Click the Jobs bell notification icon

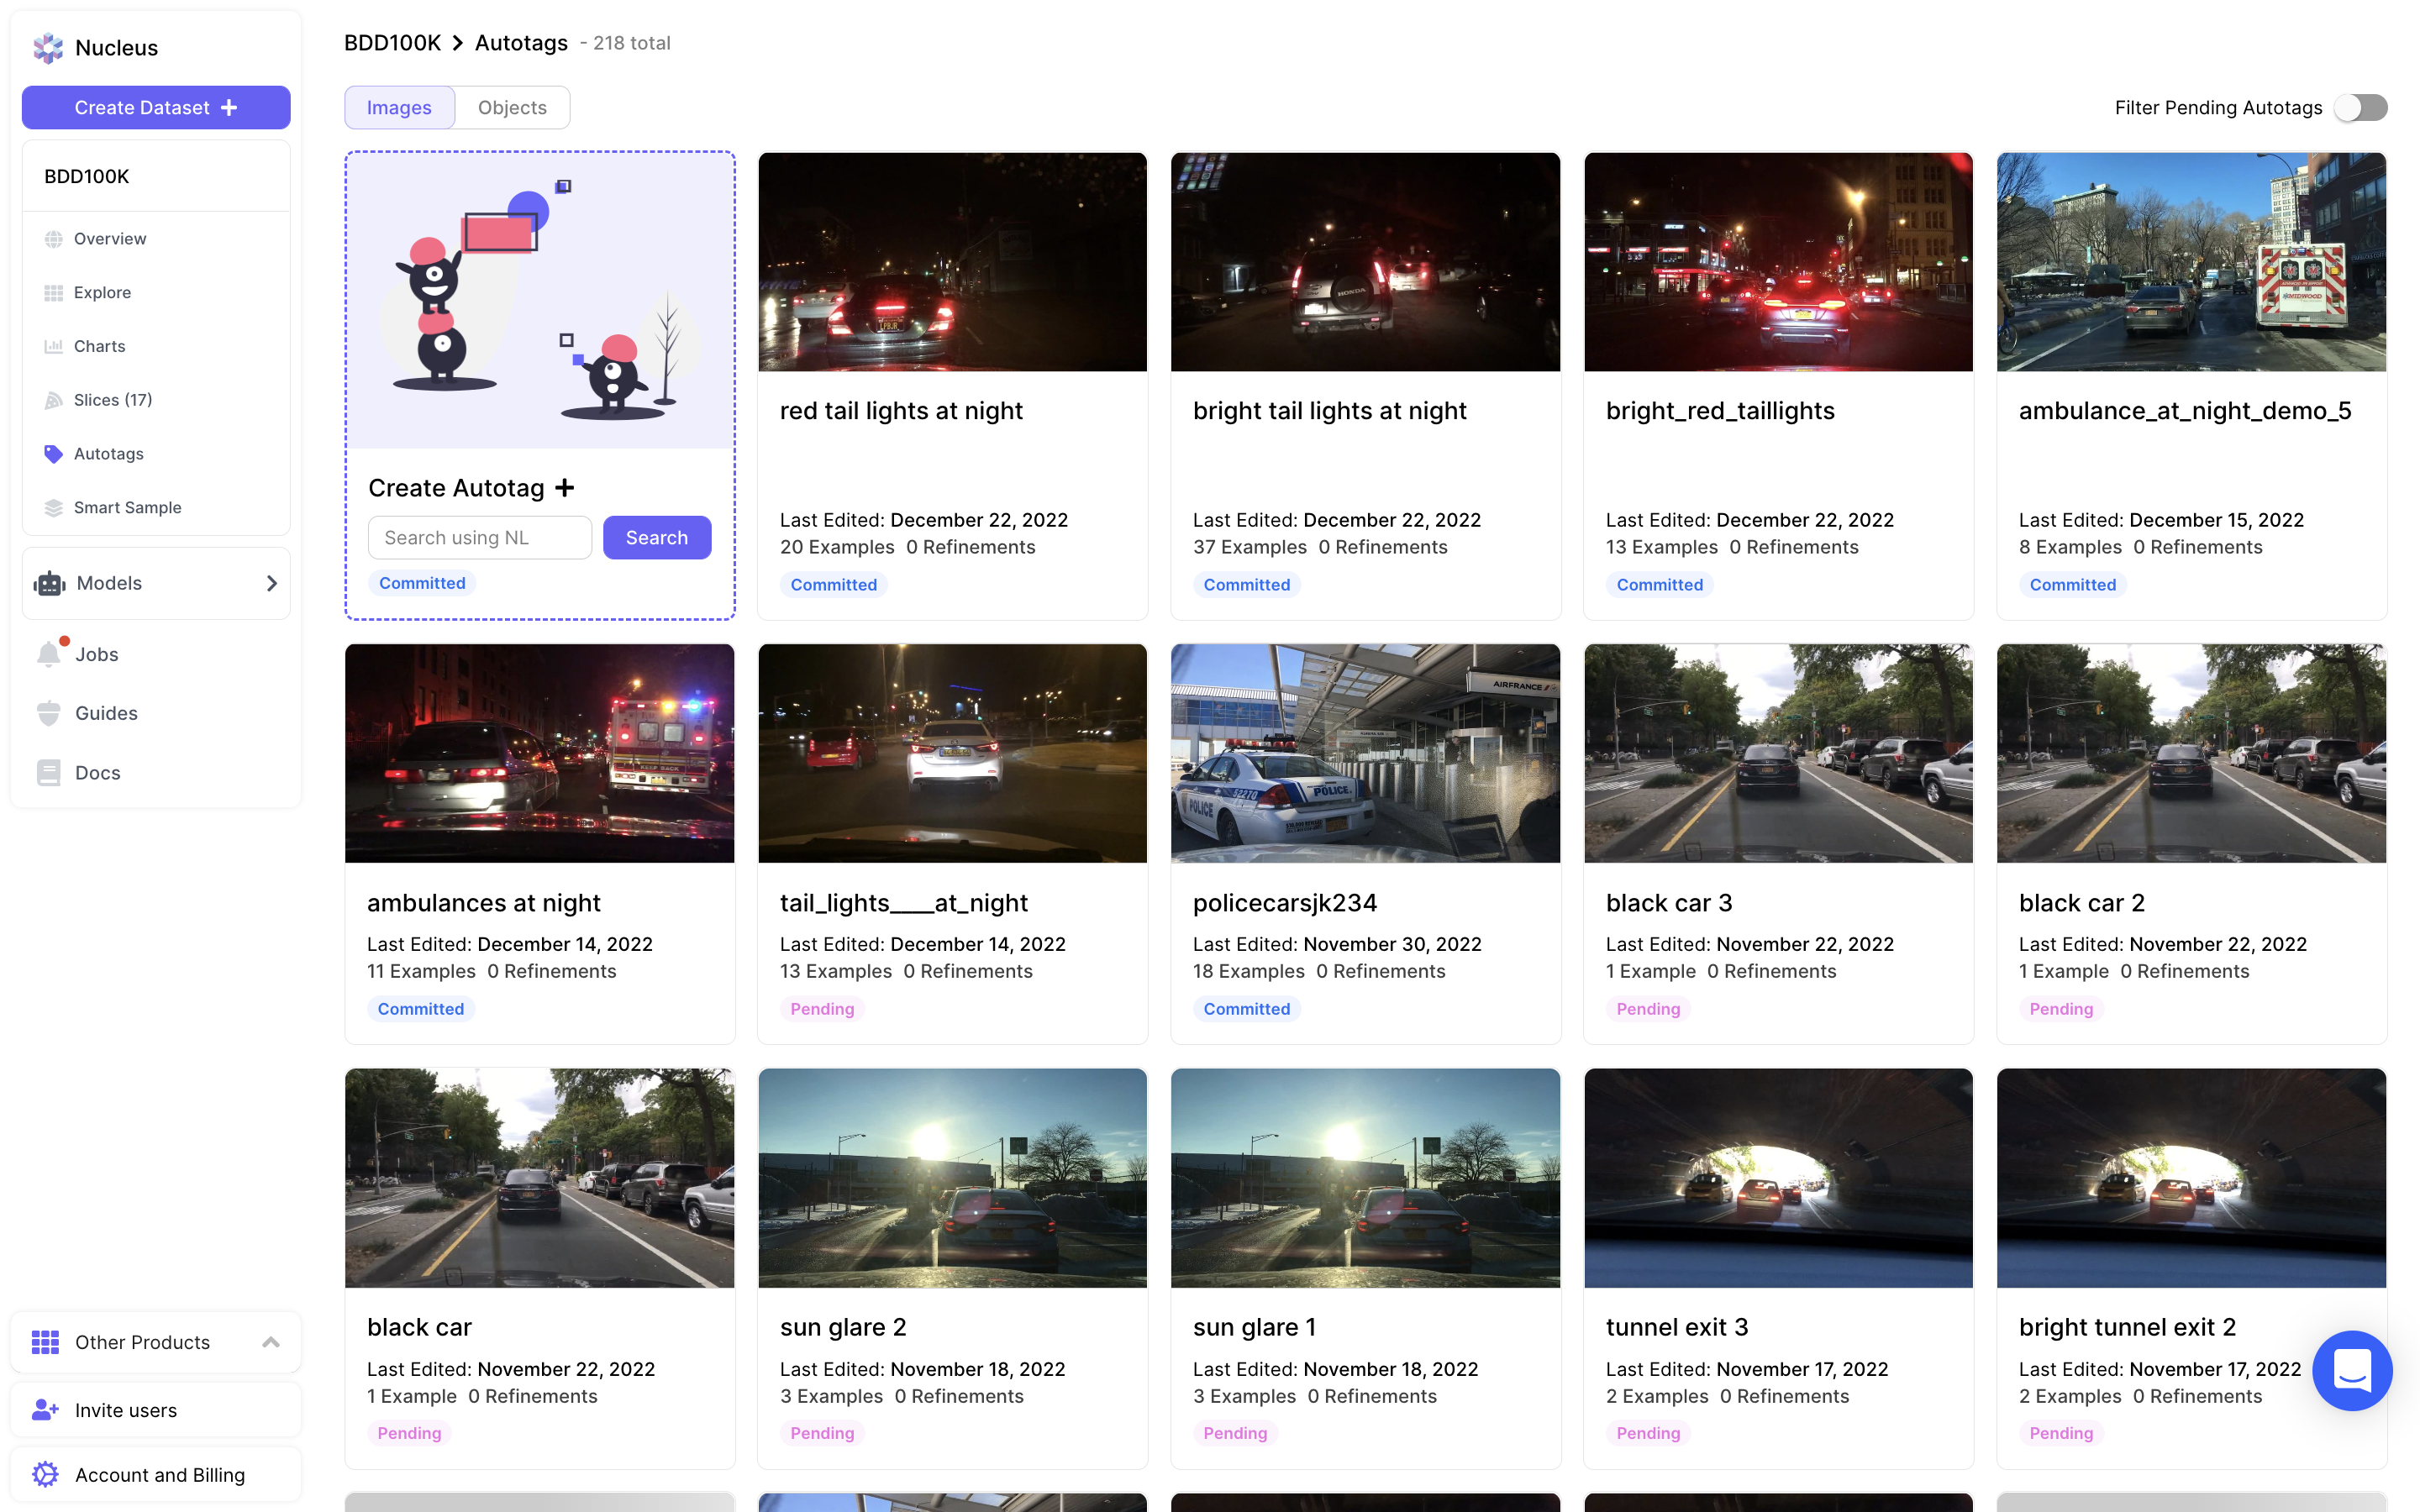pos(49,654)
